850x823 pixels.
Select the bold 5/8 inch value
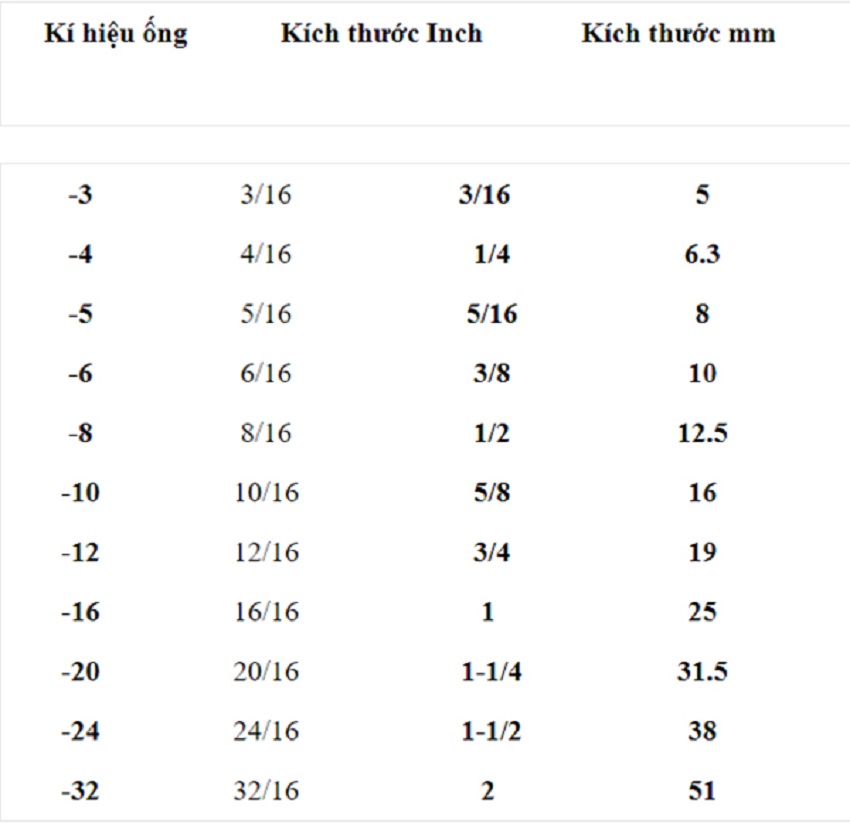[491, 492]
